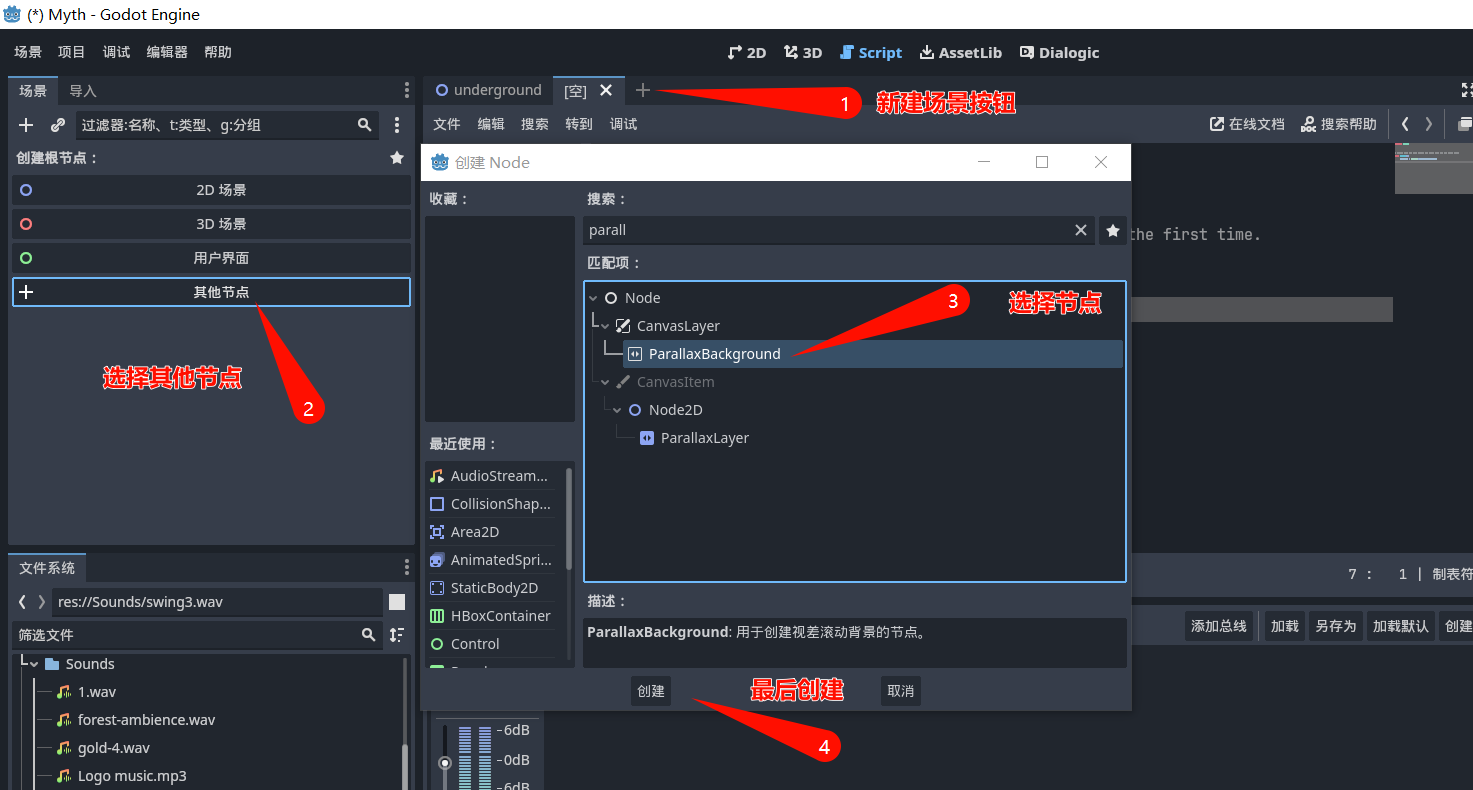Open the 项目 main menu
1473x790 pixels.
72,52
